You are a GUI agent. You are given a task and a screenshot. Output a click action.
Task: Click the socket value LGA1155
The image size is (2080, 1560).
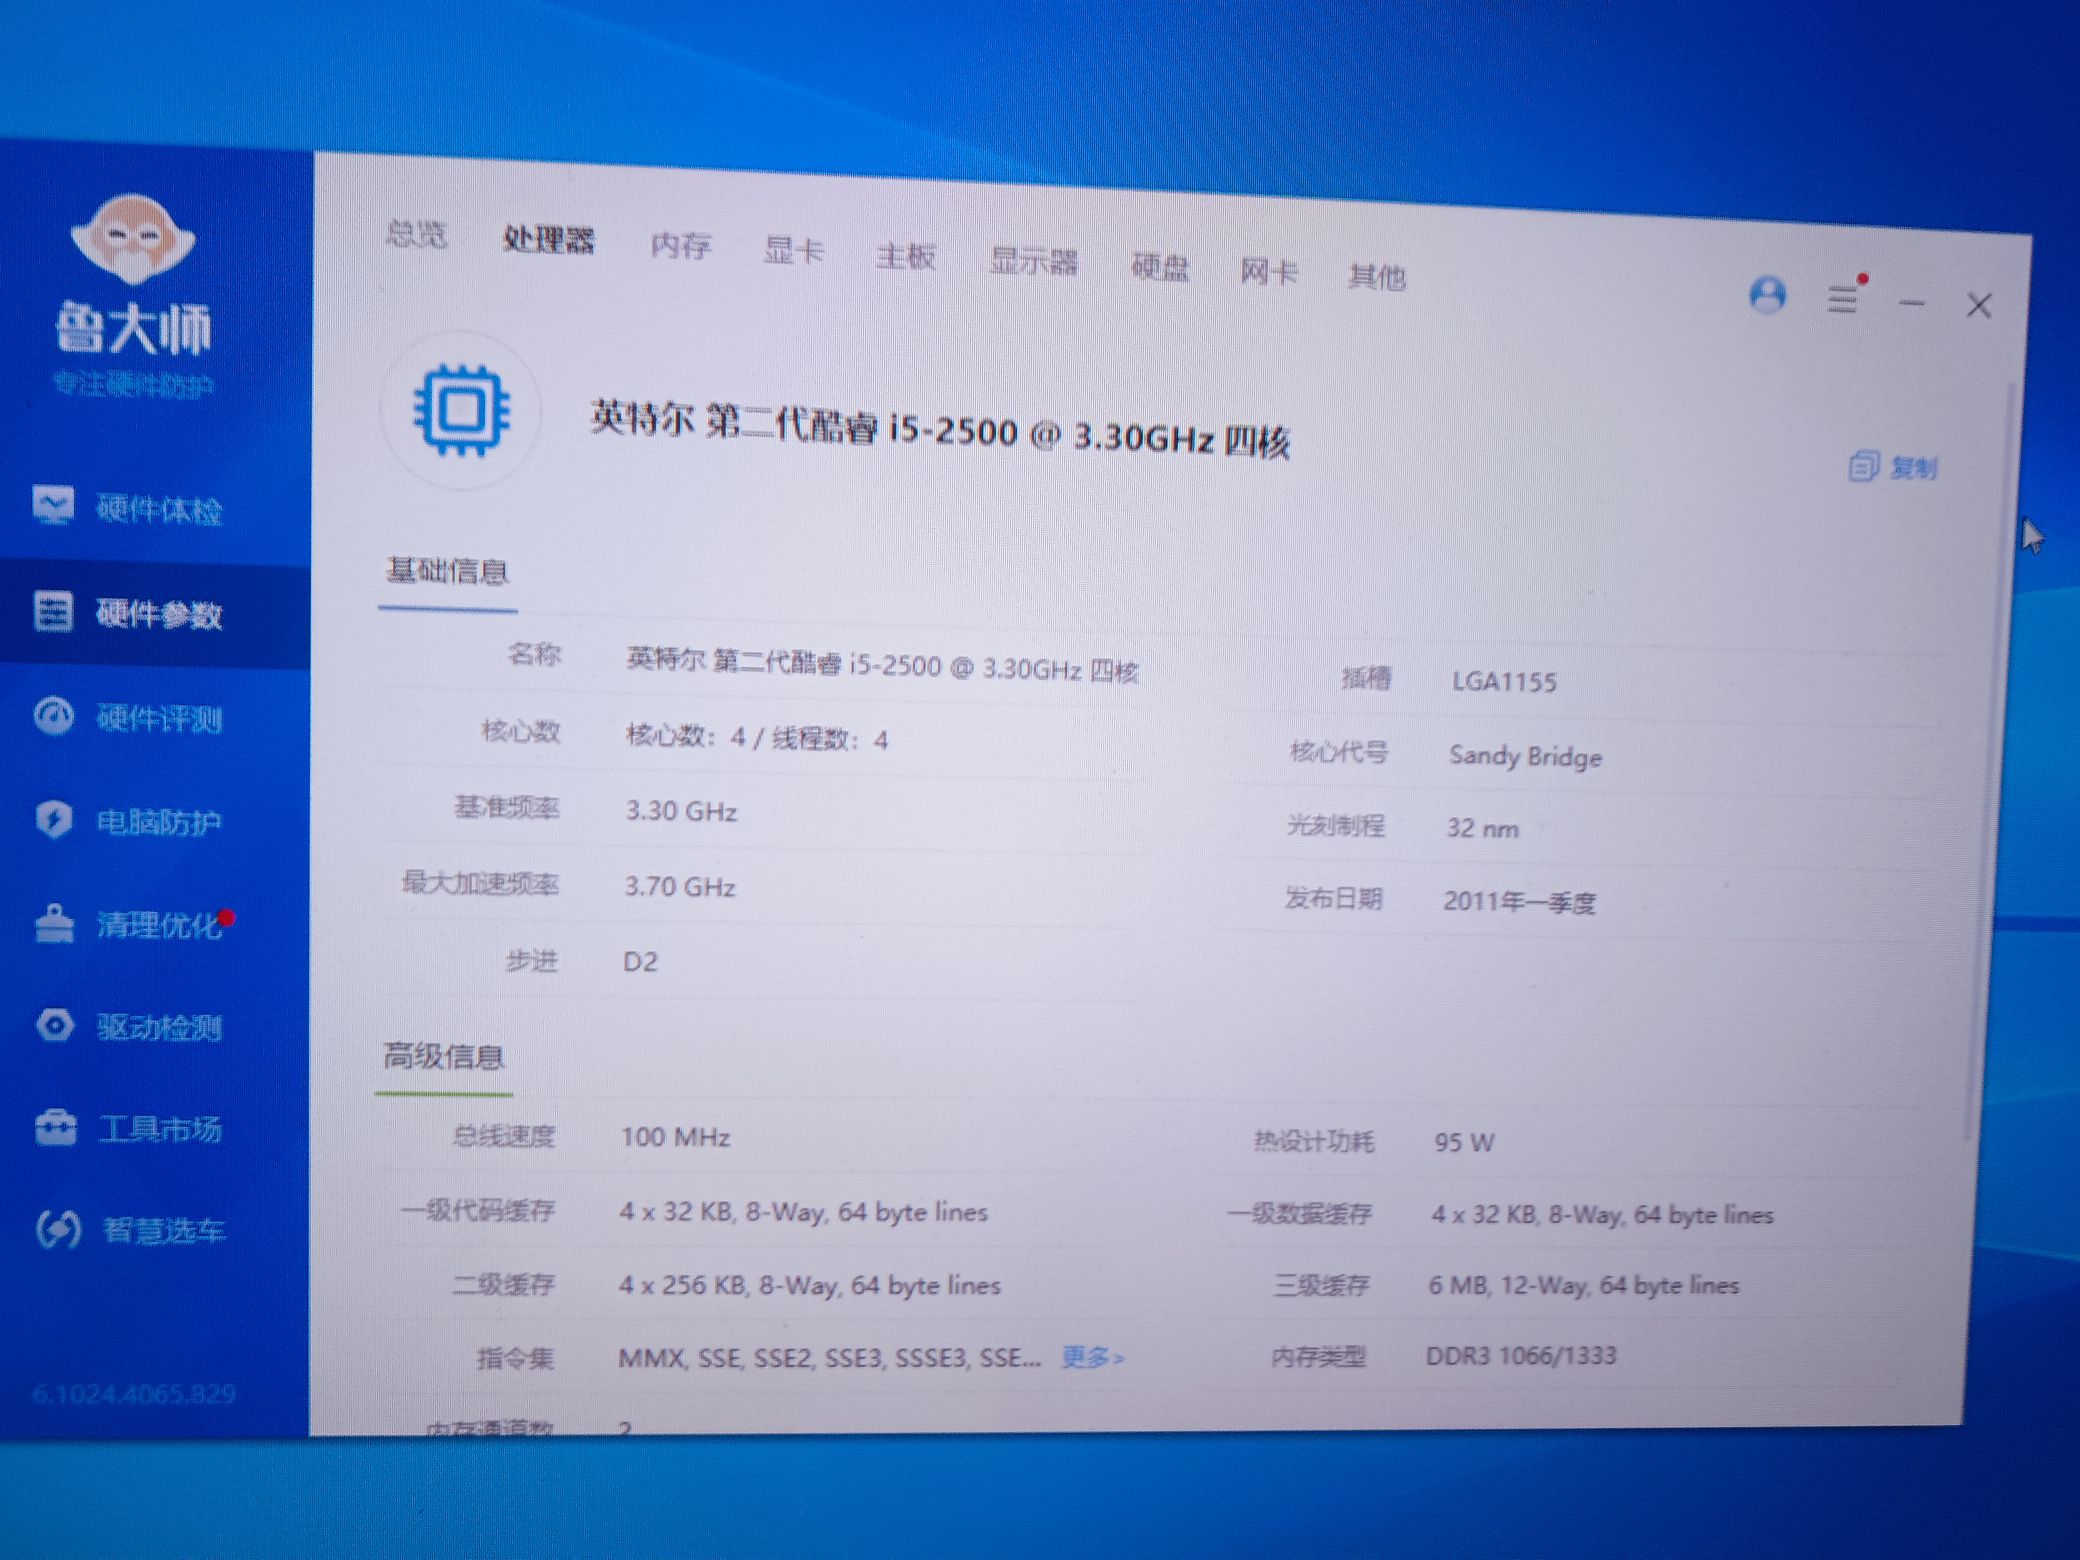pos(1504,682)
